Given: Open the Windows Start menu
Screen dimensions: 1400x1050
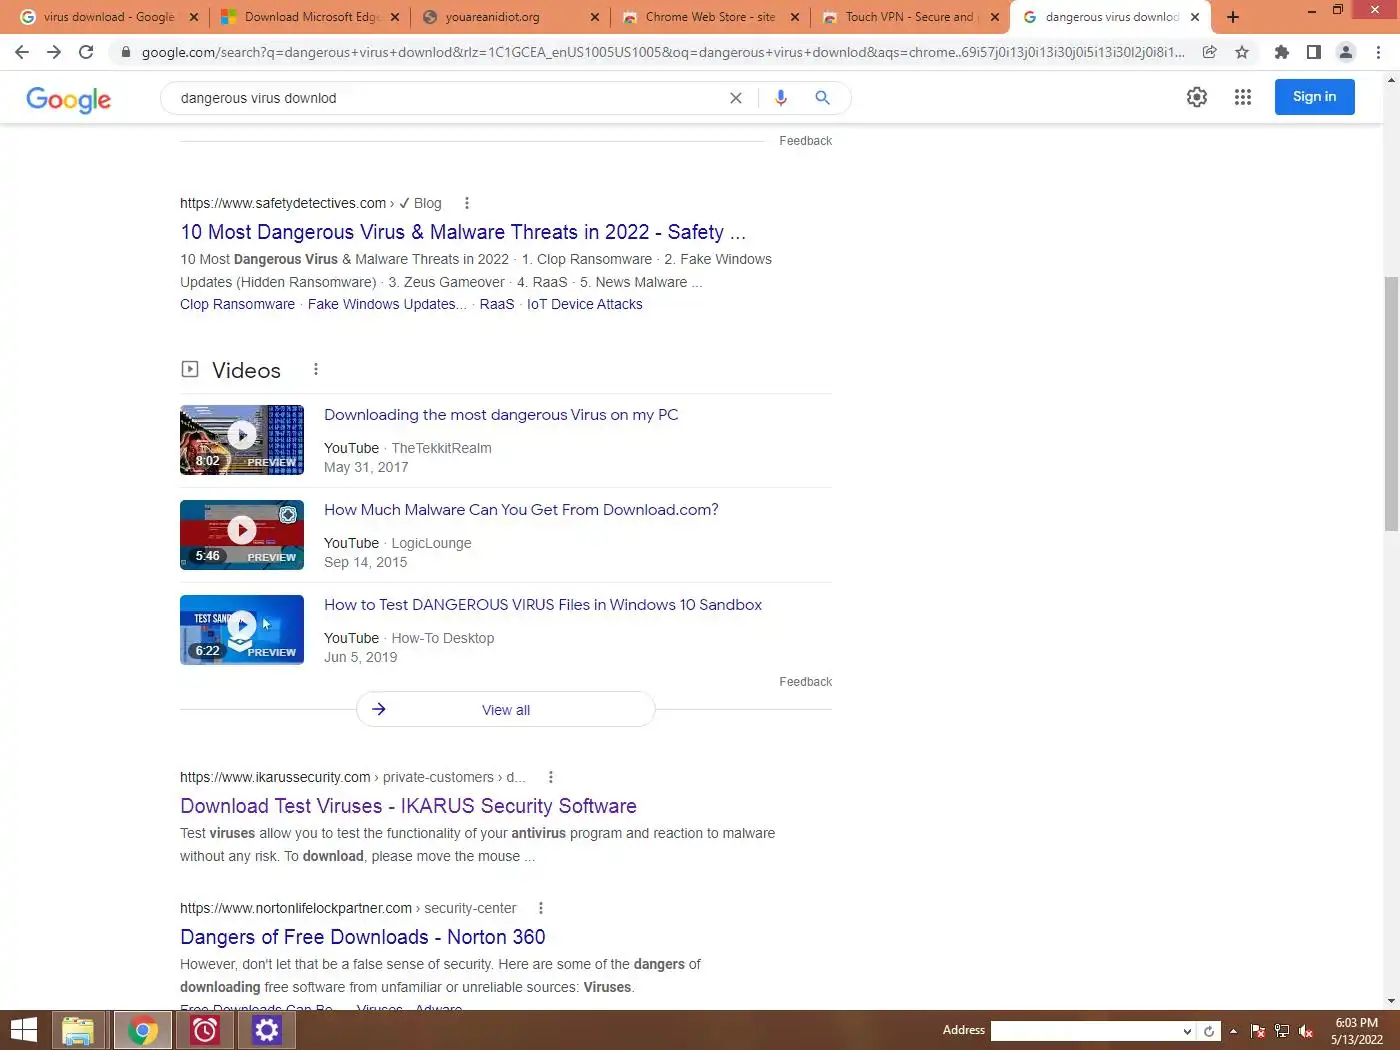Looking at the screenshot, I should (23, 1030).
